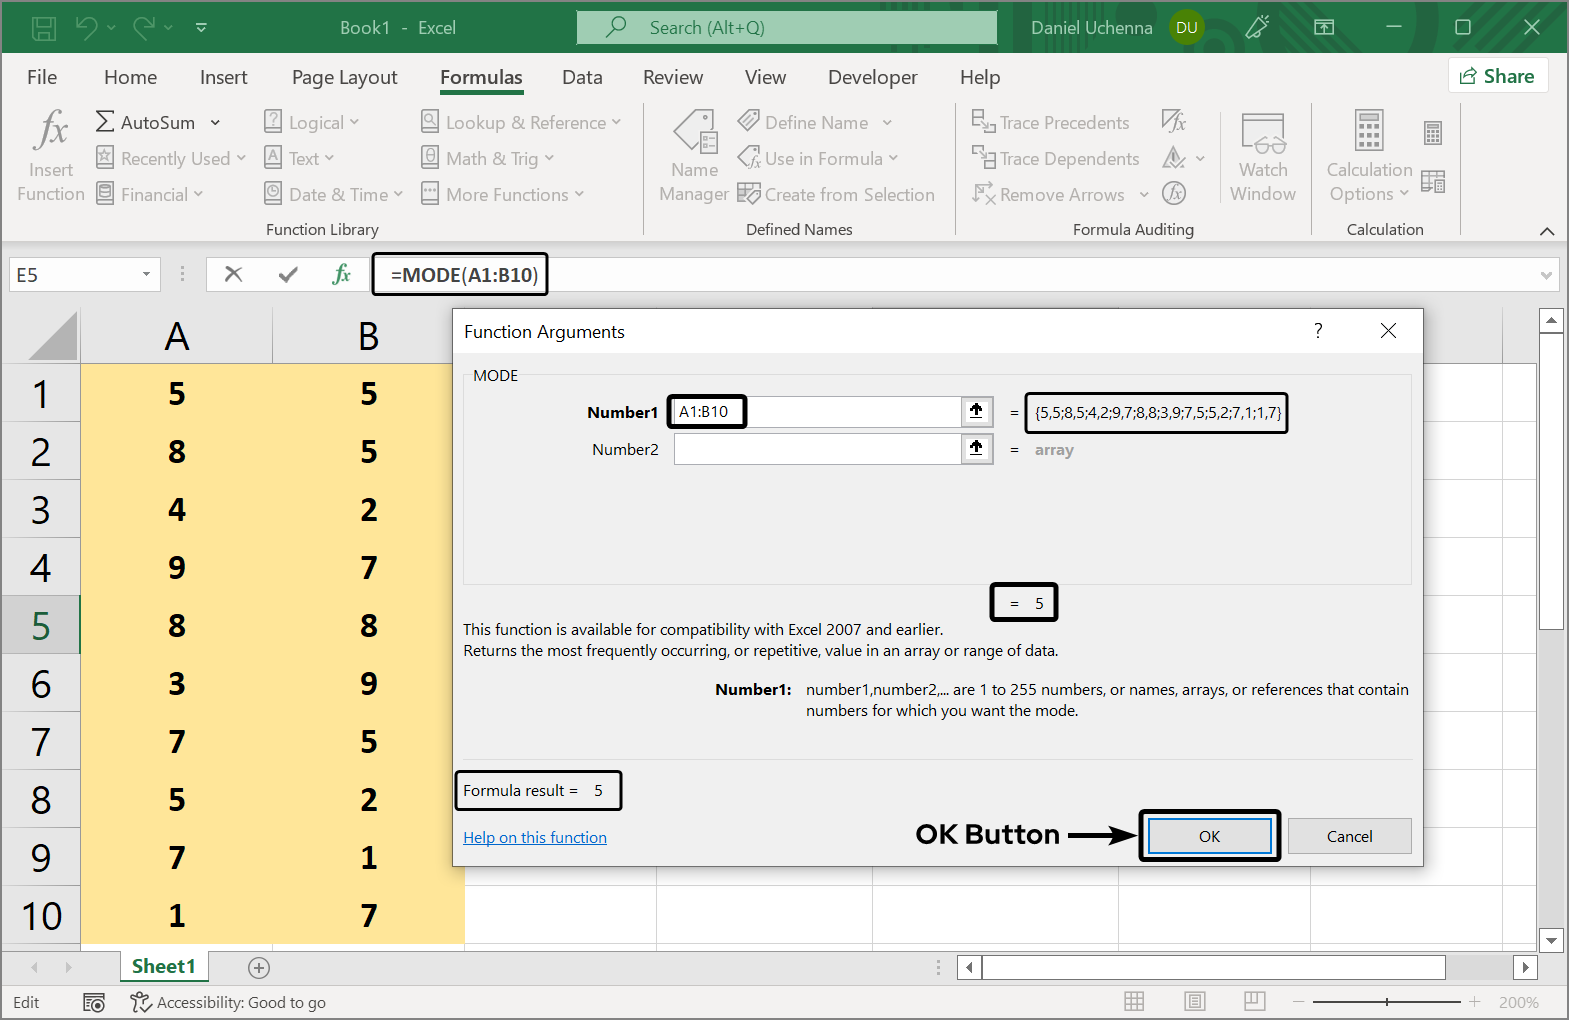Add a new sheet with plus icon
The width and height of the screenshot is (1569, 1020).
tap(259, 967)
